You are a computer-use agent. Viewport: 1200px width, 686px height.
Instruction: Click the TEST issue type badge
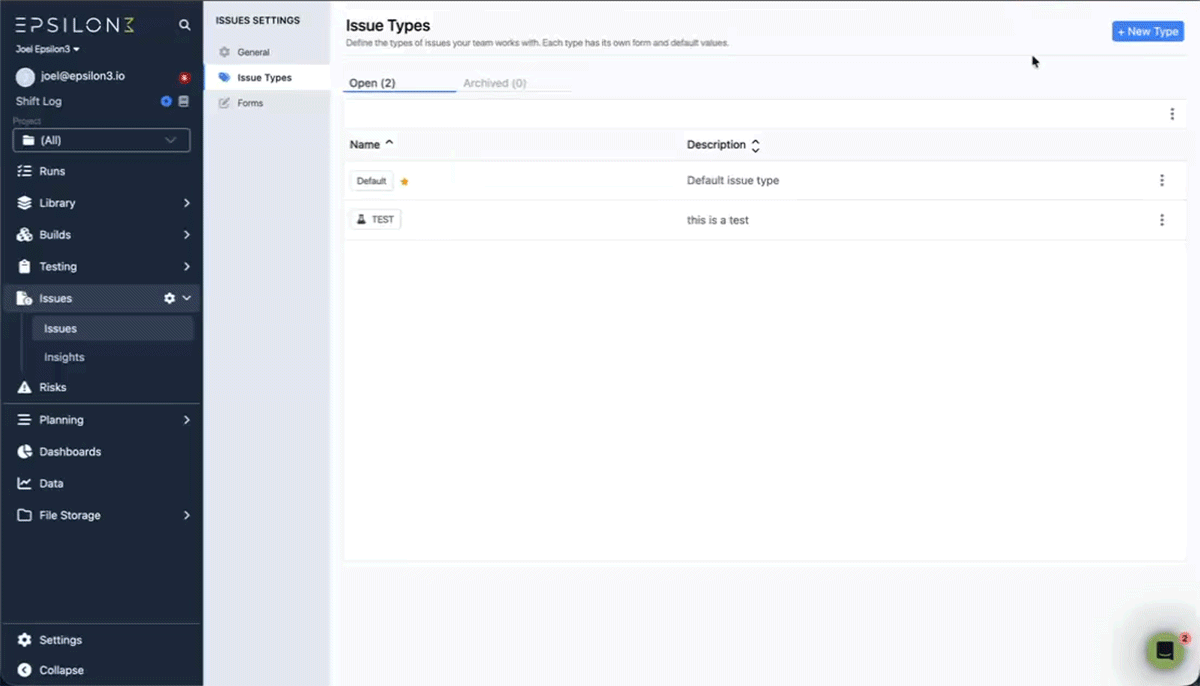375,219
